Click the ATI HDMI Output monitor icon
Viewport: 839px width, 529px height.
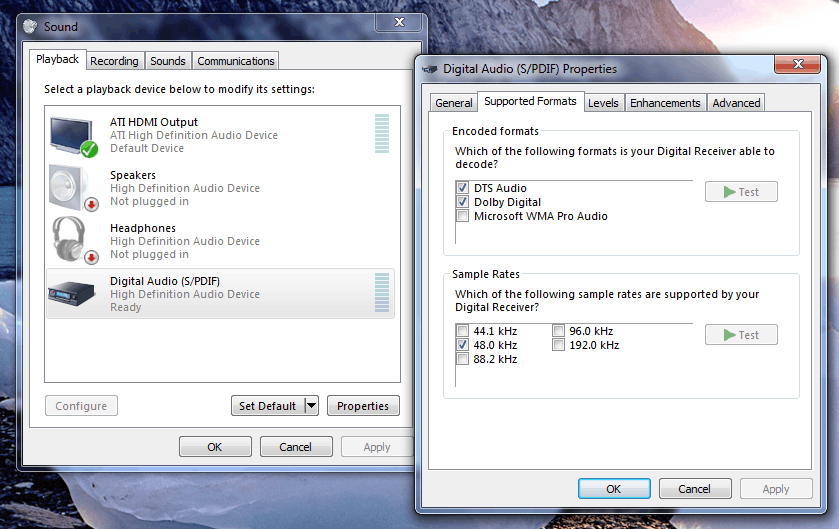click(x=73, y=136)
